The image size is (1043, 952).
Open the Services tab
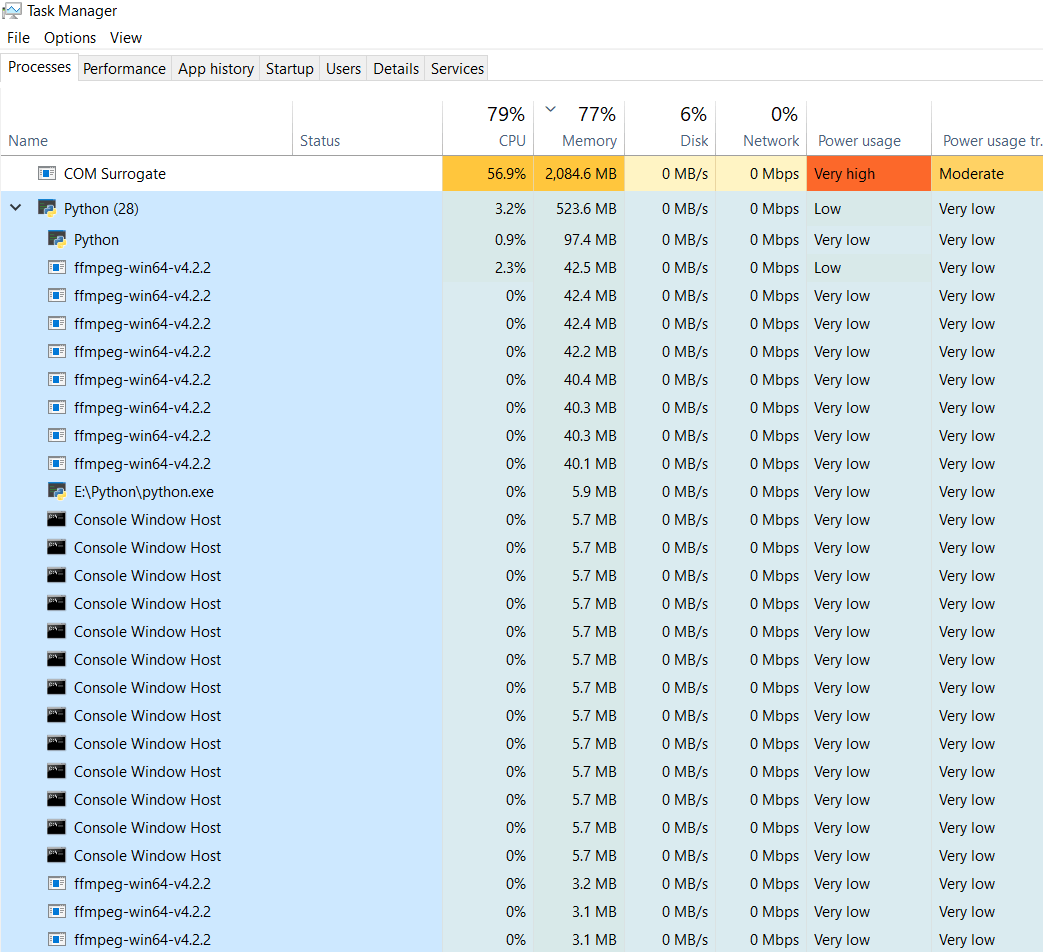[457, 69]
